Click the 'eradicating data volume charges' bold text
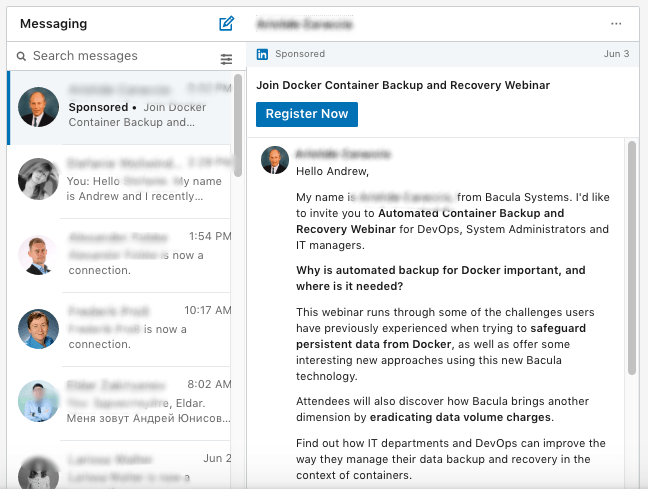Image resolution: width=648 pixels, height=489 pixels. coord(460,417)
